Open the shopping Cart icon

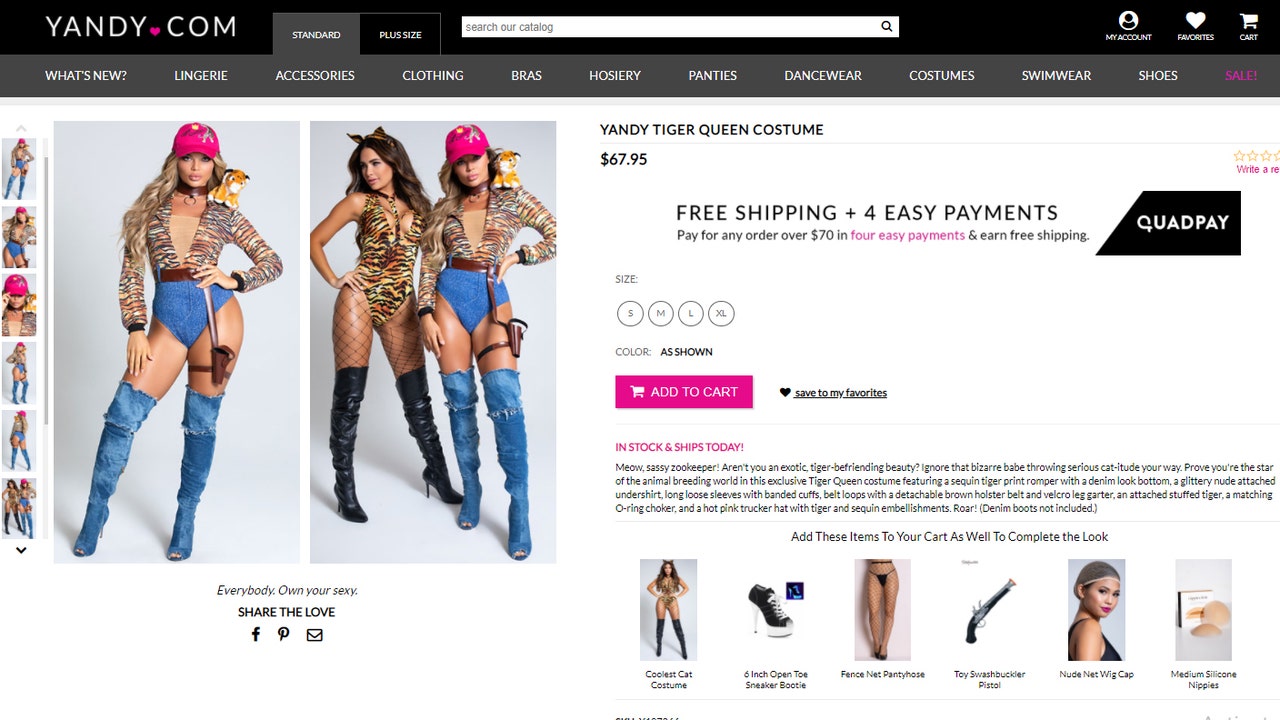(1249, 20)
